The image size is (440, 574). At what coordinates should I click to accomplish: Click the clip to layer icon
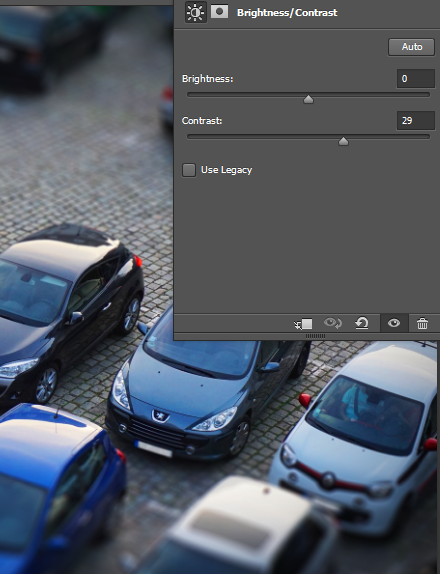pos(304,324)
